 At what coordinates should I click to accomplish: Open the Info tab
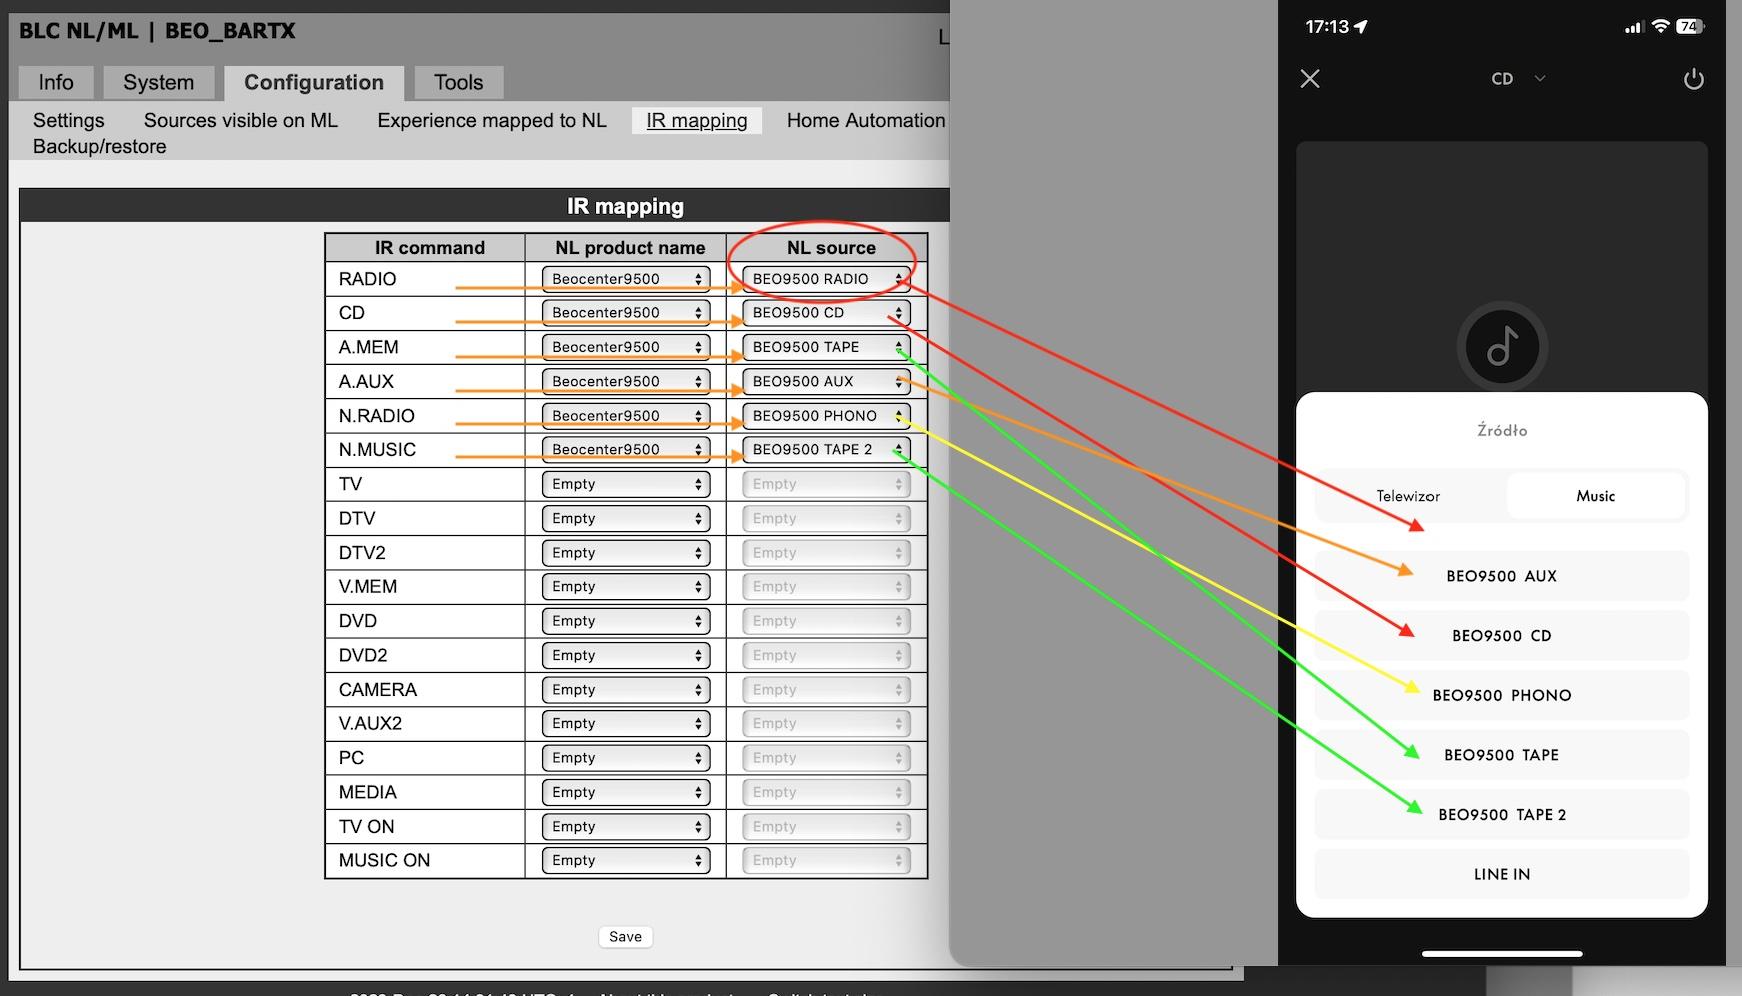(x=56, y=83)
